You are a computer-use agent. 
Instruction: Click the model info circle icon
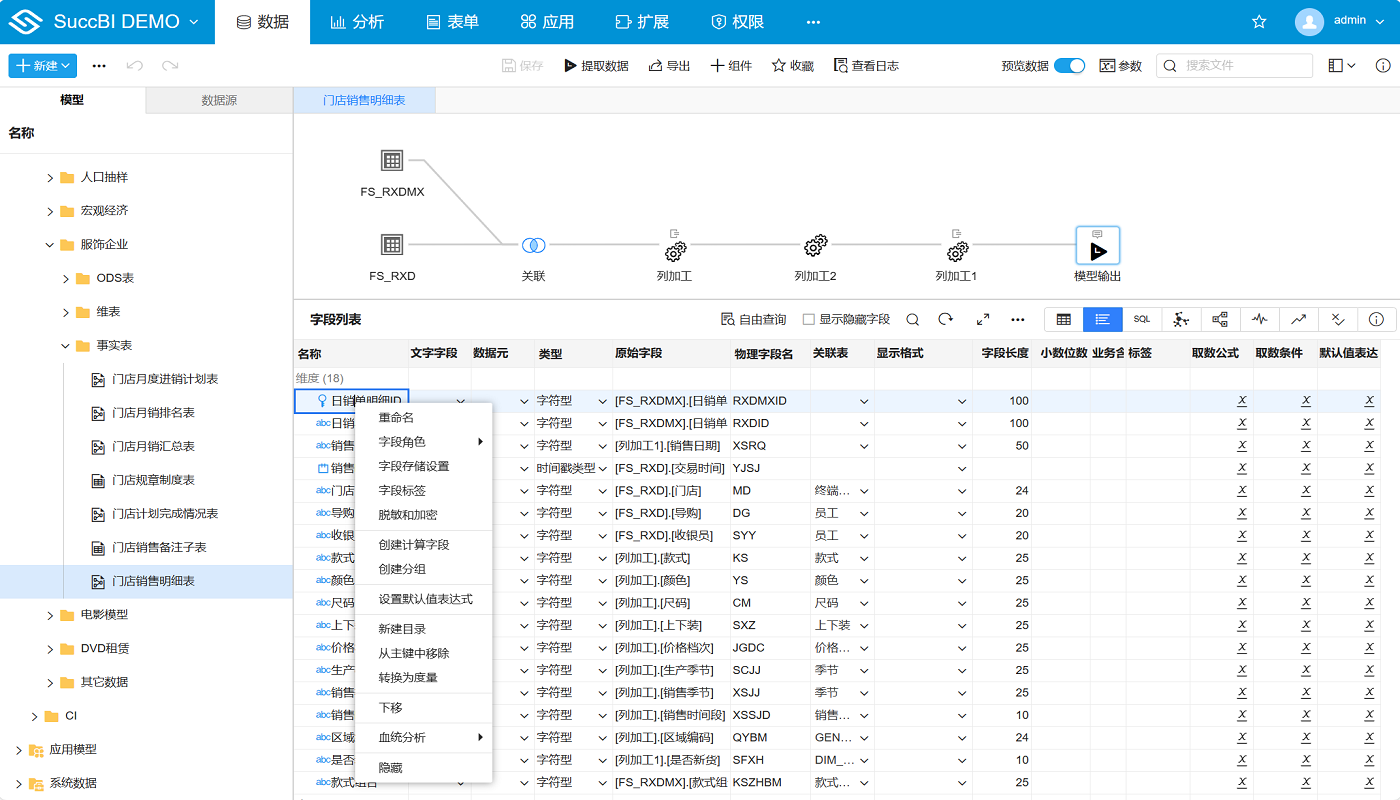pos(1377,319)
